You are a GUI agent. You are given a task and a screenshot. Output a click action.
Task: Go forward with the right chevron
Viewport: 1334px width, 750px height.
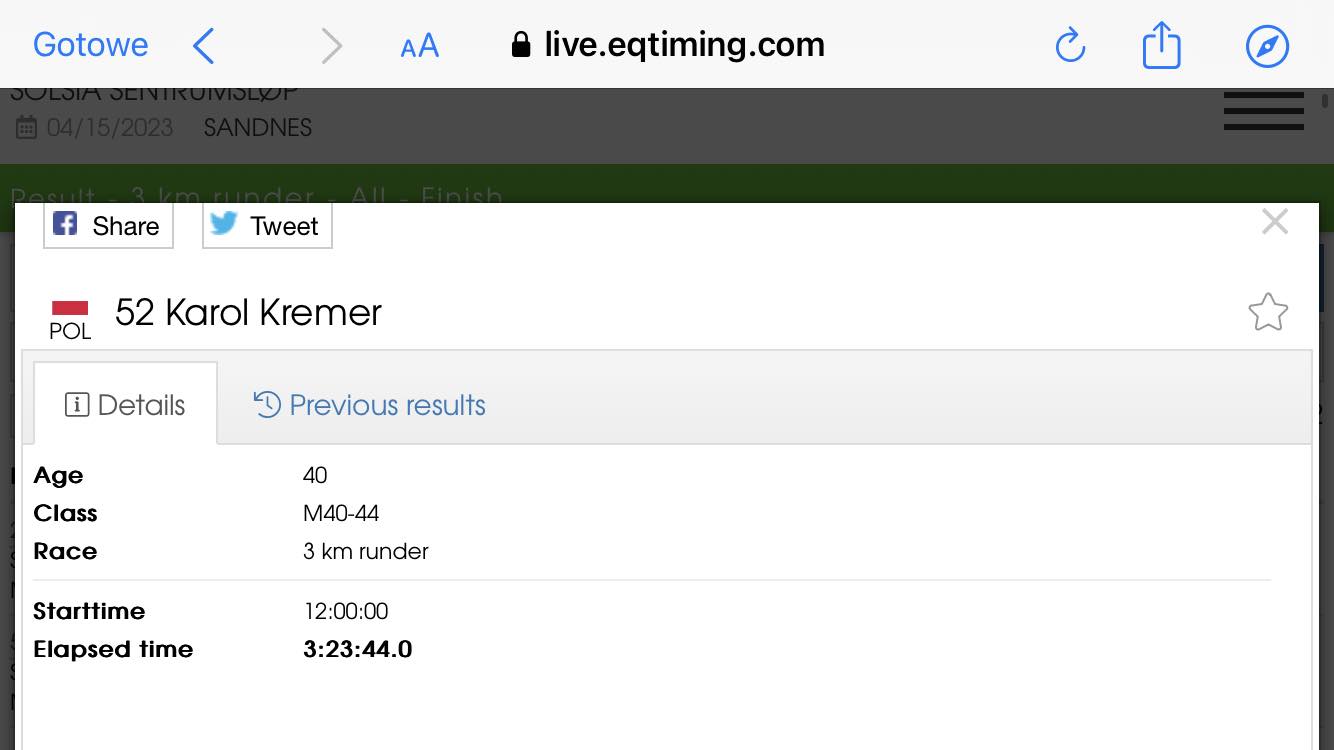click(331, 46)
